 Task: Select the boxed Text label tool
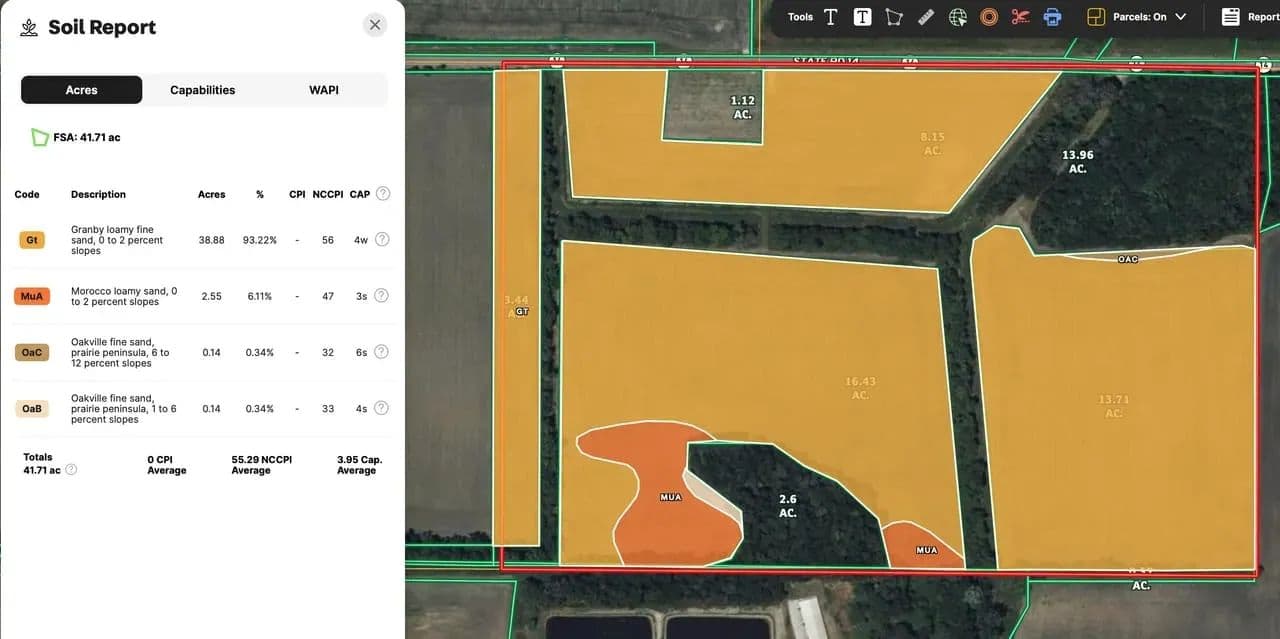point(862,17)
